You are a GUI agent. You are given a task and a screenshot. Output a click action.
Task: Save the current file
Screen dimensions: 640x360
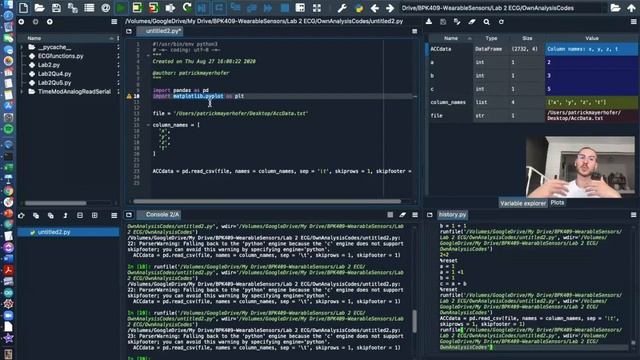pos(56,8)
